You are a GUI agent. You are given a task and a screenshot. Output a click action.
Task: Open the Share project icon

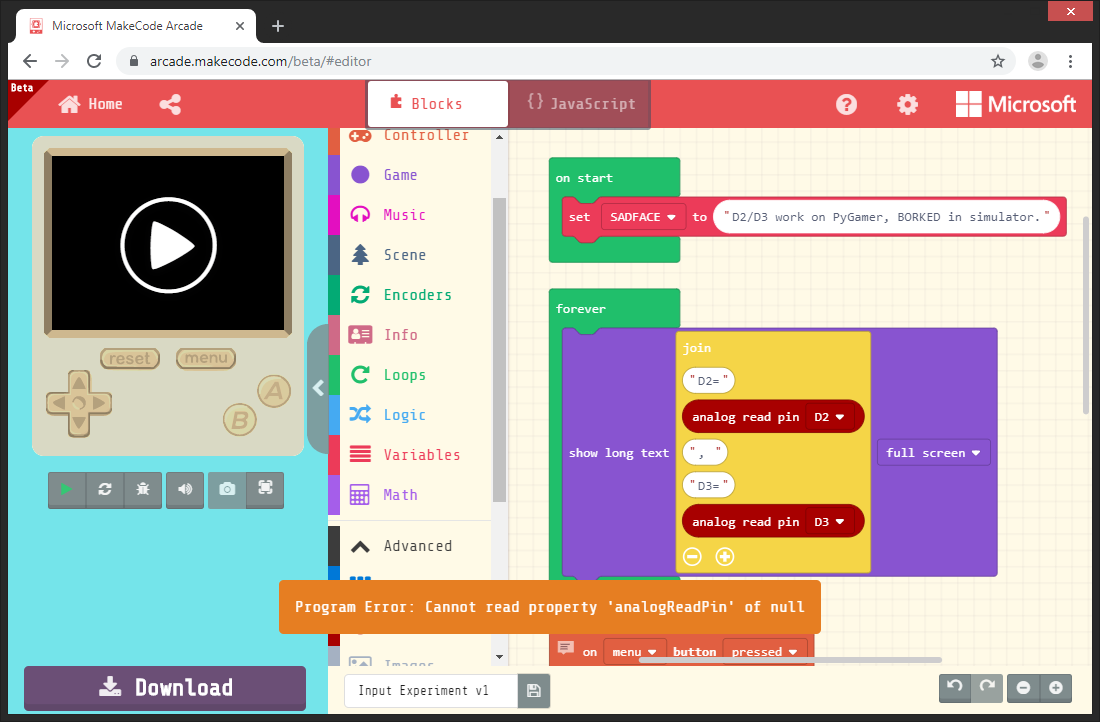pos(170,105)
